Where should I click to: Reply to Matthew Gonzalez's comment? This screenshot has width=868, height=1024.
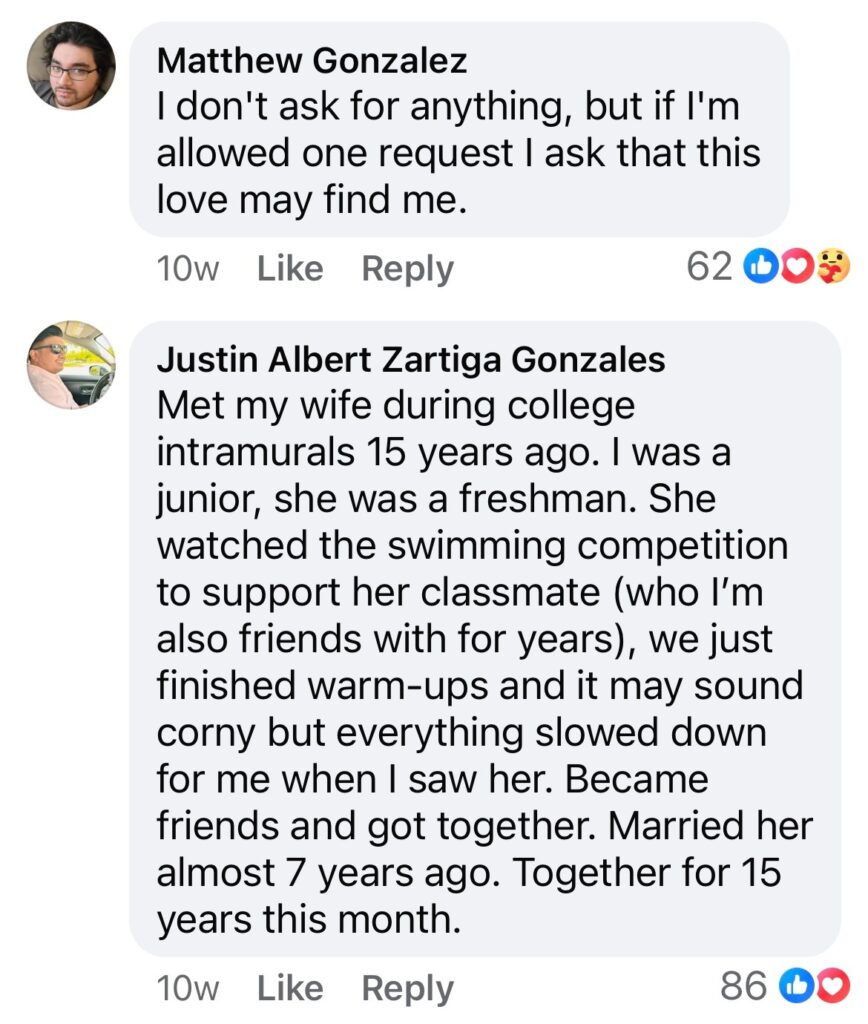tap(407, 268)
